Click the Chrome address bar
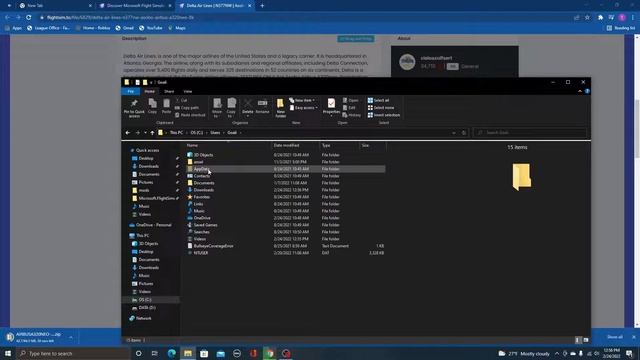 click(x=306, y=18)
